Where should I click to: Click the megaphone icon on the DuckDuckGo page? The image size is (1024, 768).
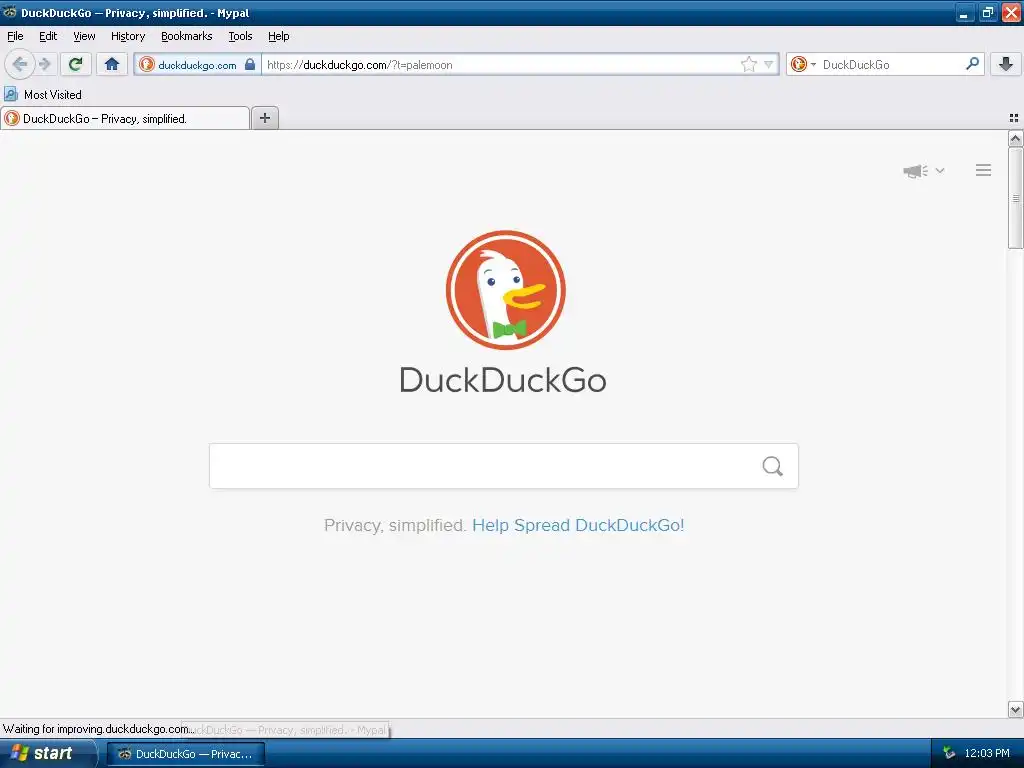coord(915,171)
